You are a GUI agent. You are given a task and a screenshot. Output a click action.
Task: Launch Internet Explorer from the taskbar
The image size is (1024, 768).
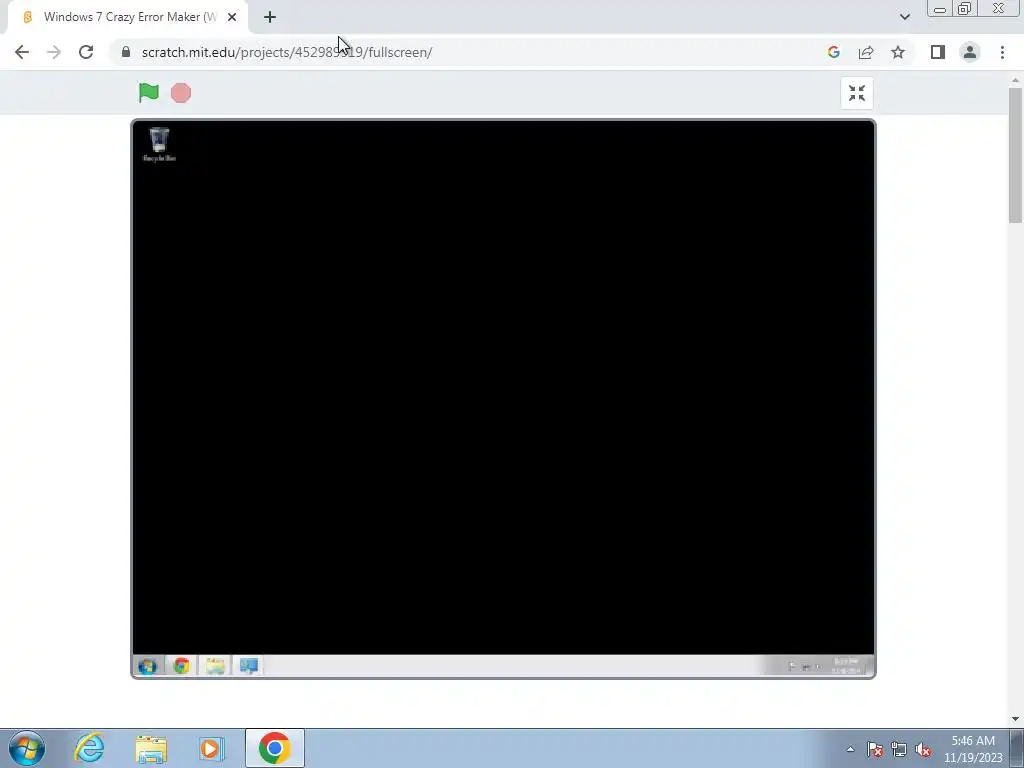click(89, 748)
